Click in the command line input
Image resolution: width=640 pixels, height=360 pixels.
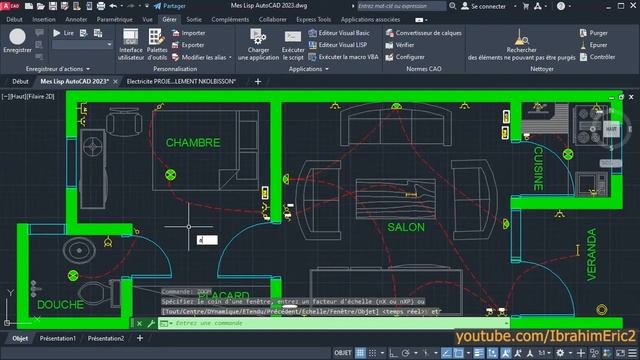click(x=333, y=323)
